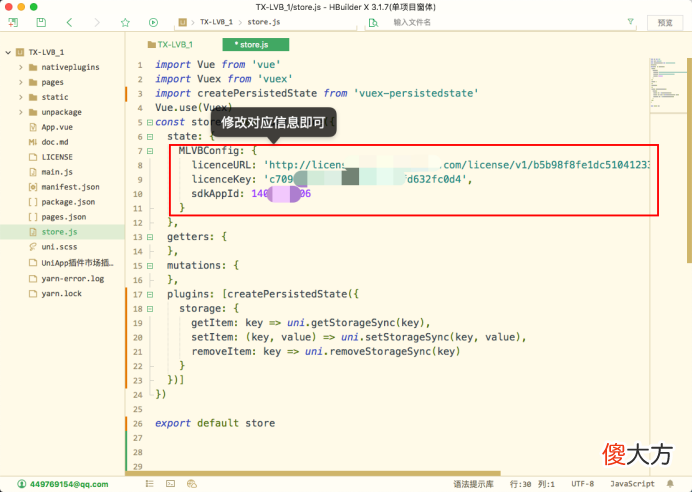This screenshot has width=692, height=492.
Task: Fold the MLVBConfig block at line 7
Action: point(150,151)
